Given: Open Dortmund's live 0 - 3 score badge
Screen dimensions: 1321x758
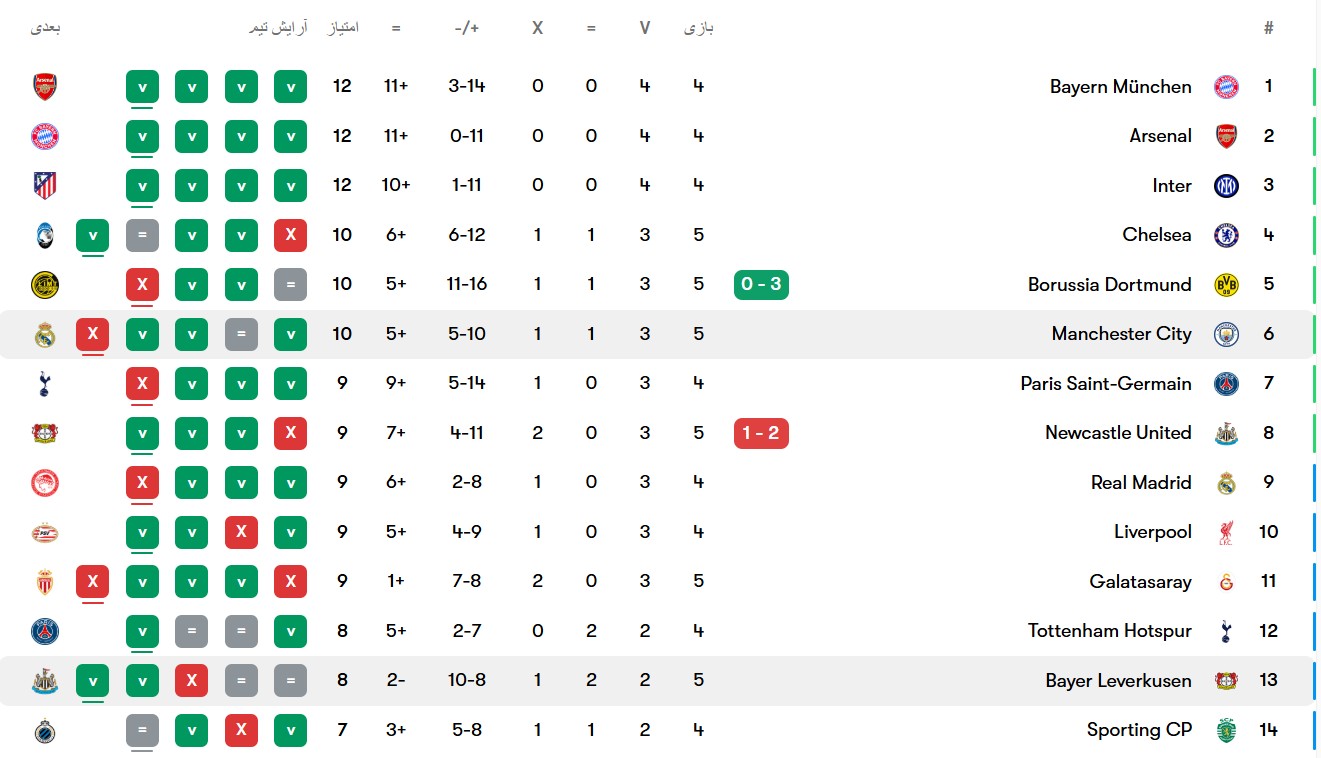Looking at the screenshot, I should pos(761,285).
